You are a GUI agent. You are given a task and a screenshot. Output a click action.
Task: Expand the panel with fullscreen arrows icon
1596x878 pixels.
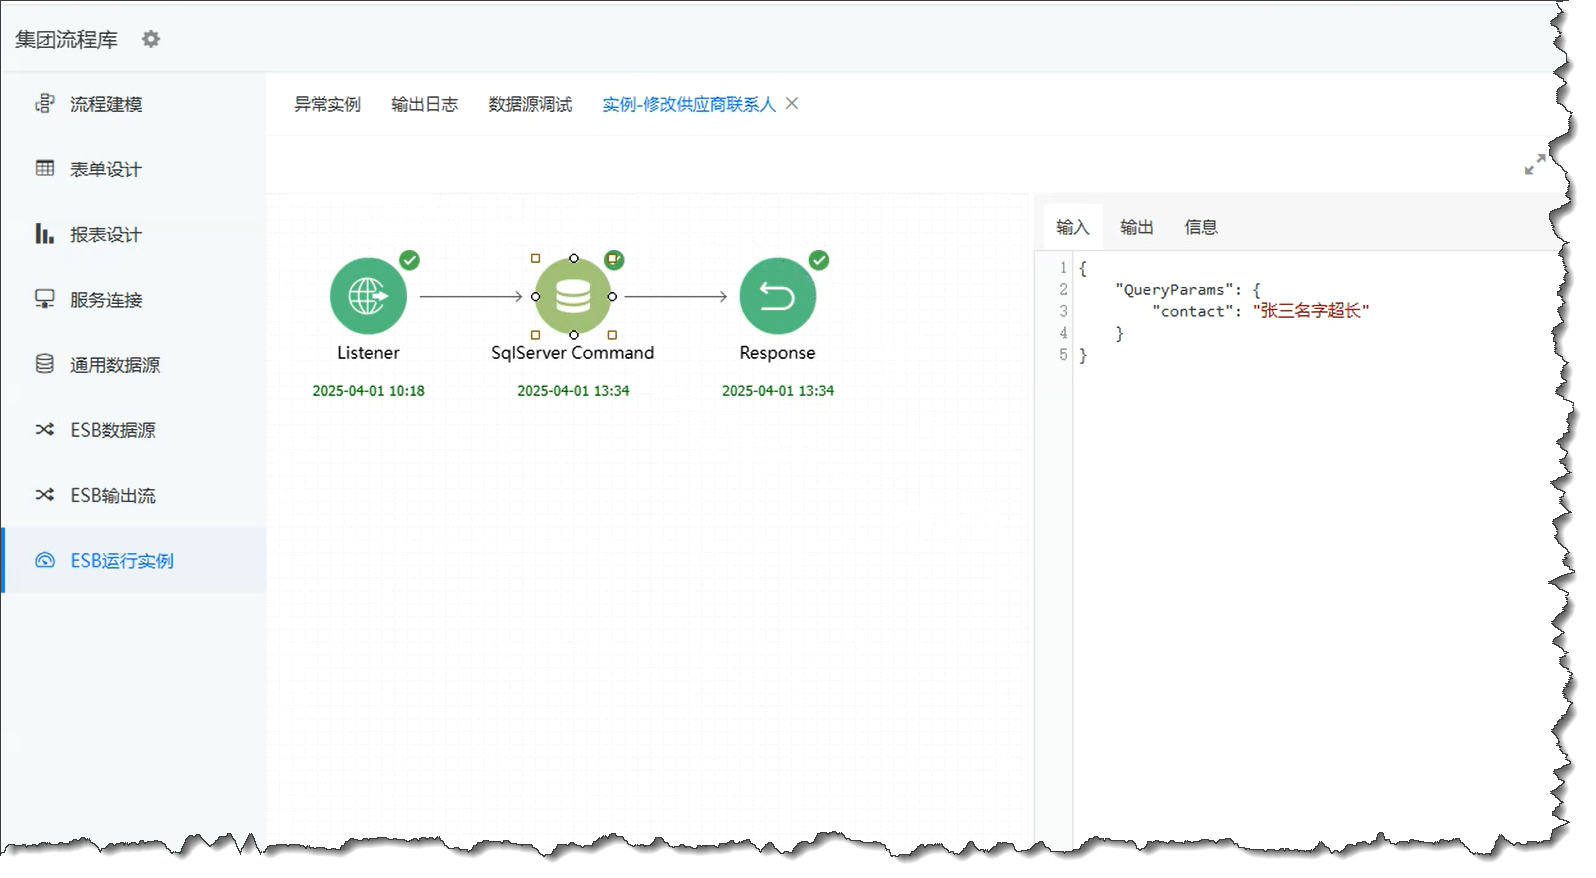[x=1534, y=165]
